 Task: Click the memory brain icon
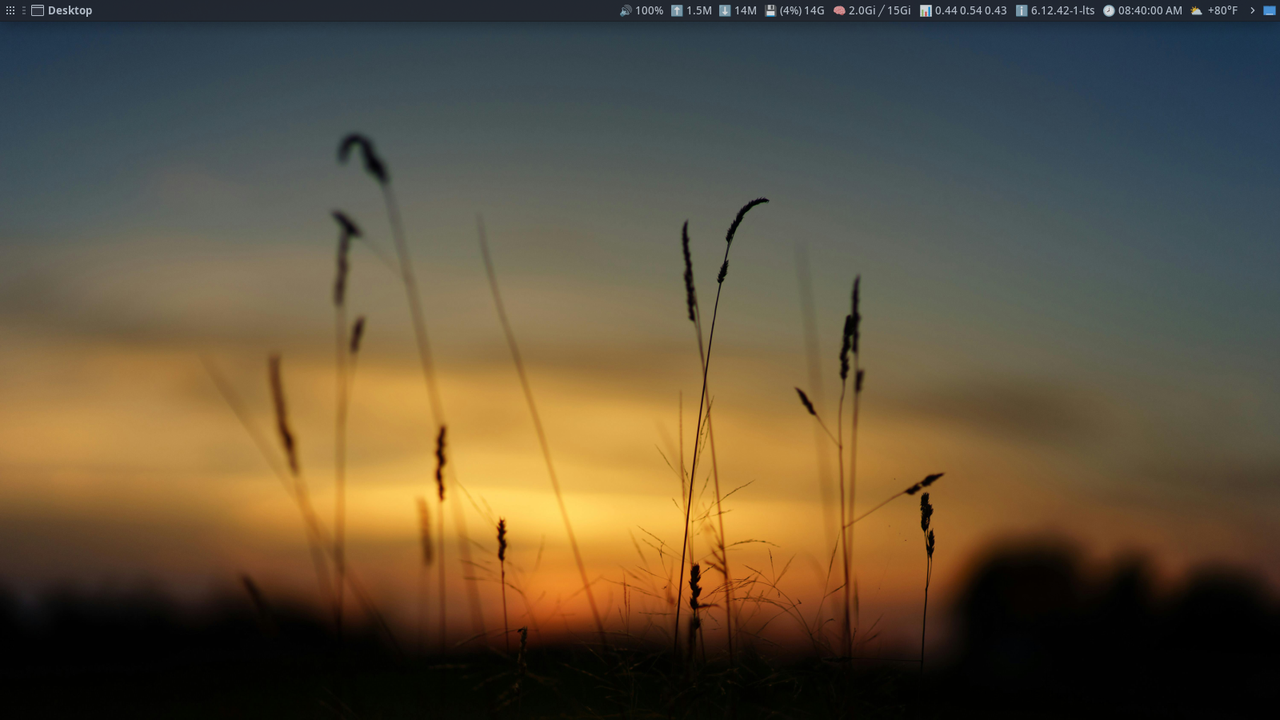tap(839, 10)
